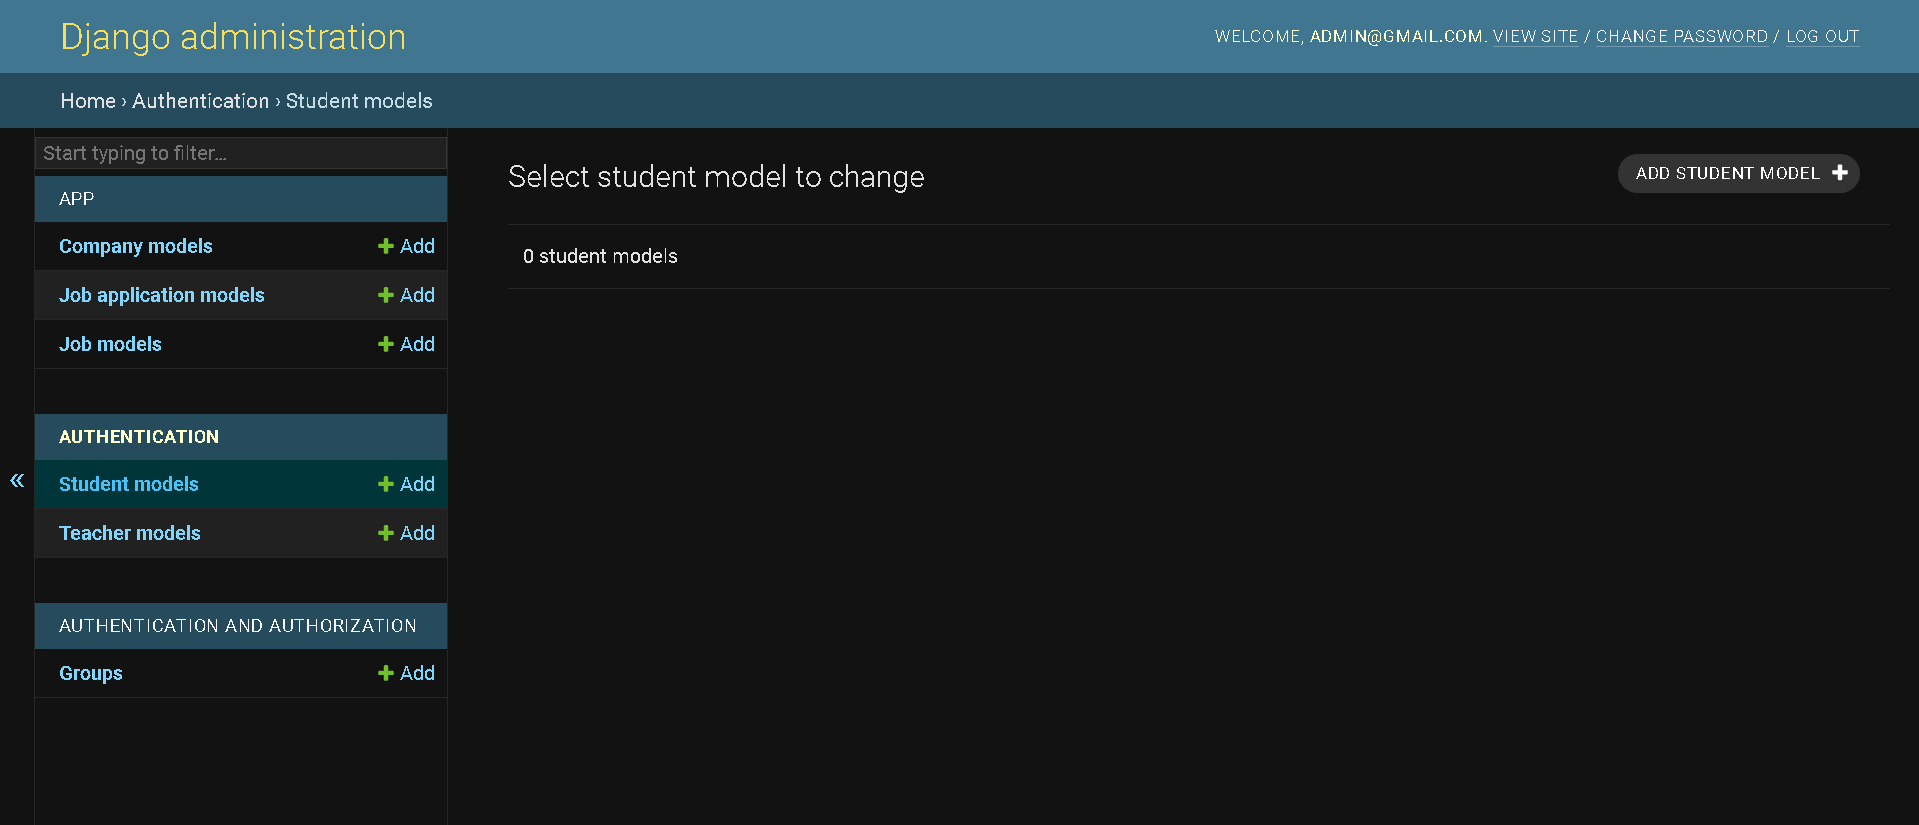The width and height of the screenshot is (1919, 825).
Task: Open the View Site link
Action: 1535,36
